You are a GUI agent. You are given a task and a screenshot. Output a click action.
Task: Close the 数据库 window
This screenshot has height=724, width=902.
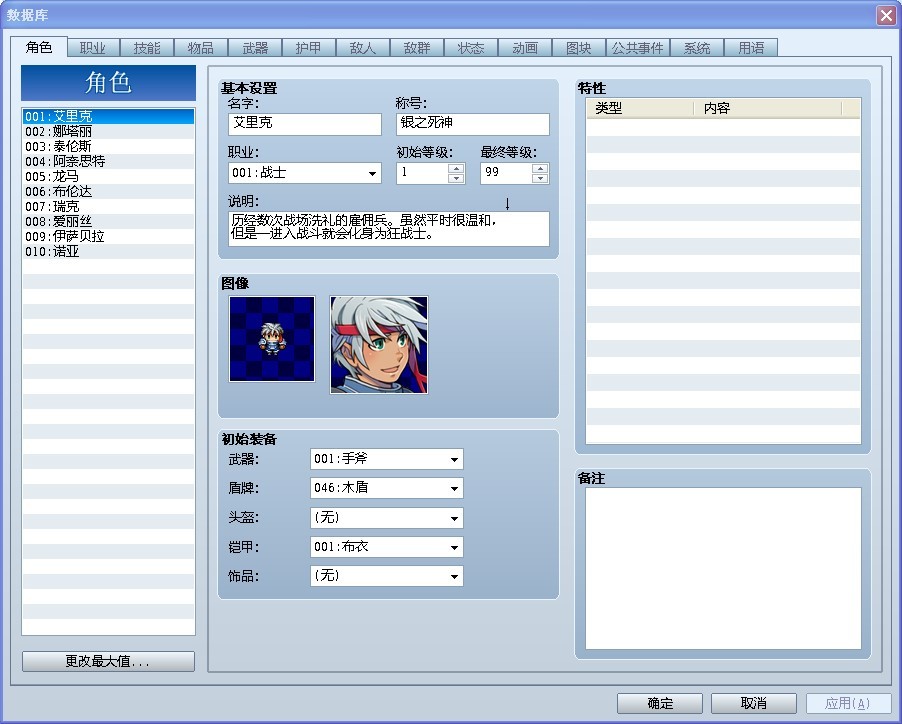886,15
